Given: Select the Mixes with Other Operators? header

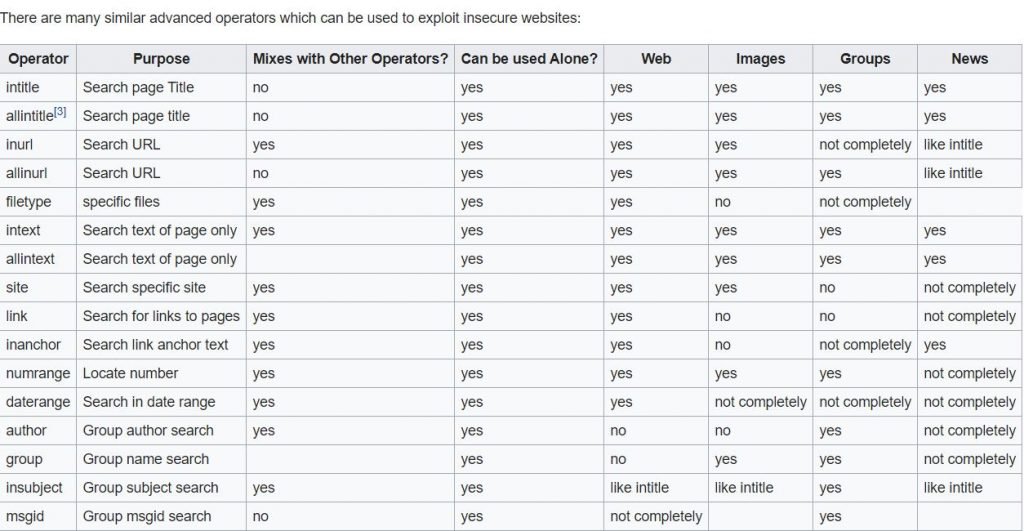Looking at the screenshot, I should point(350,59).
